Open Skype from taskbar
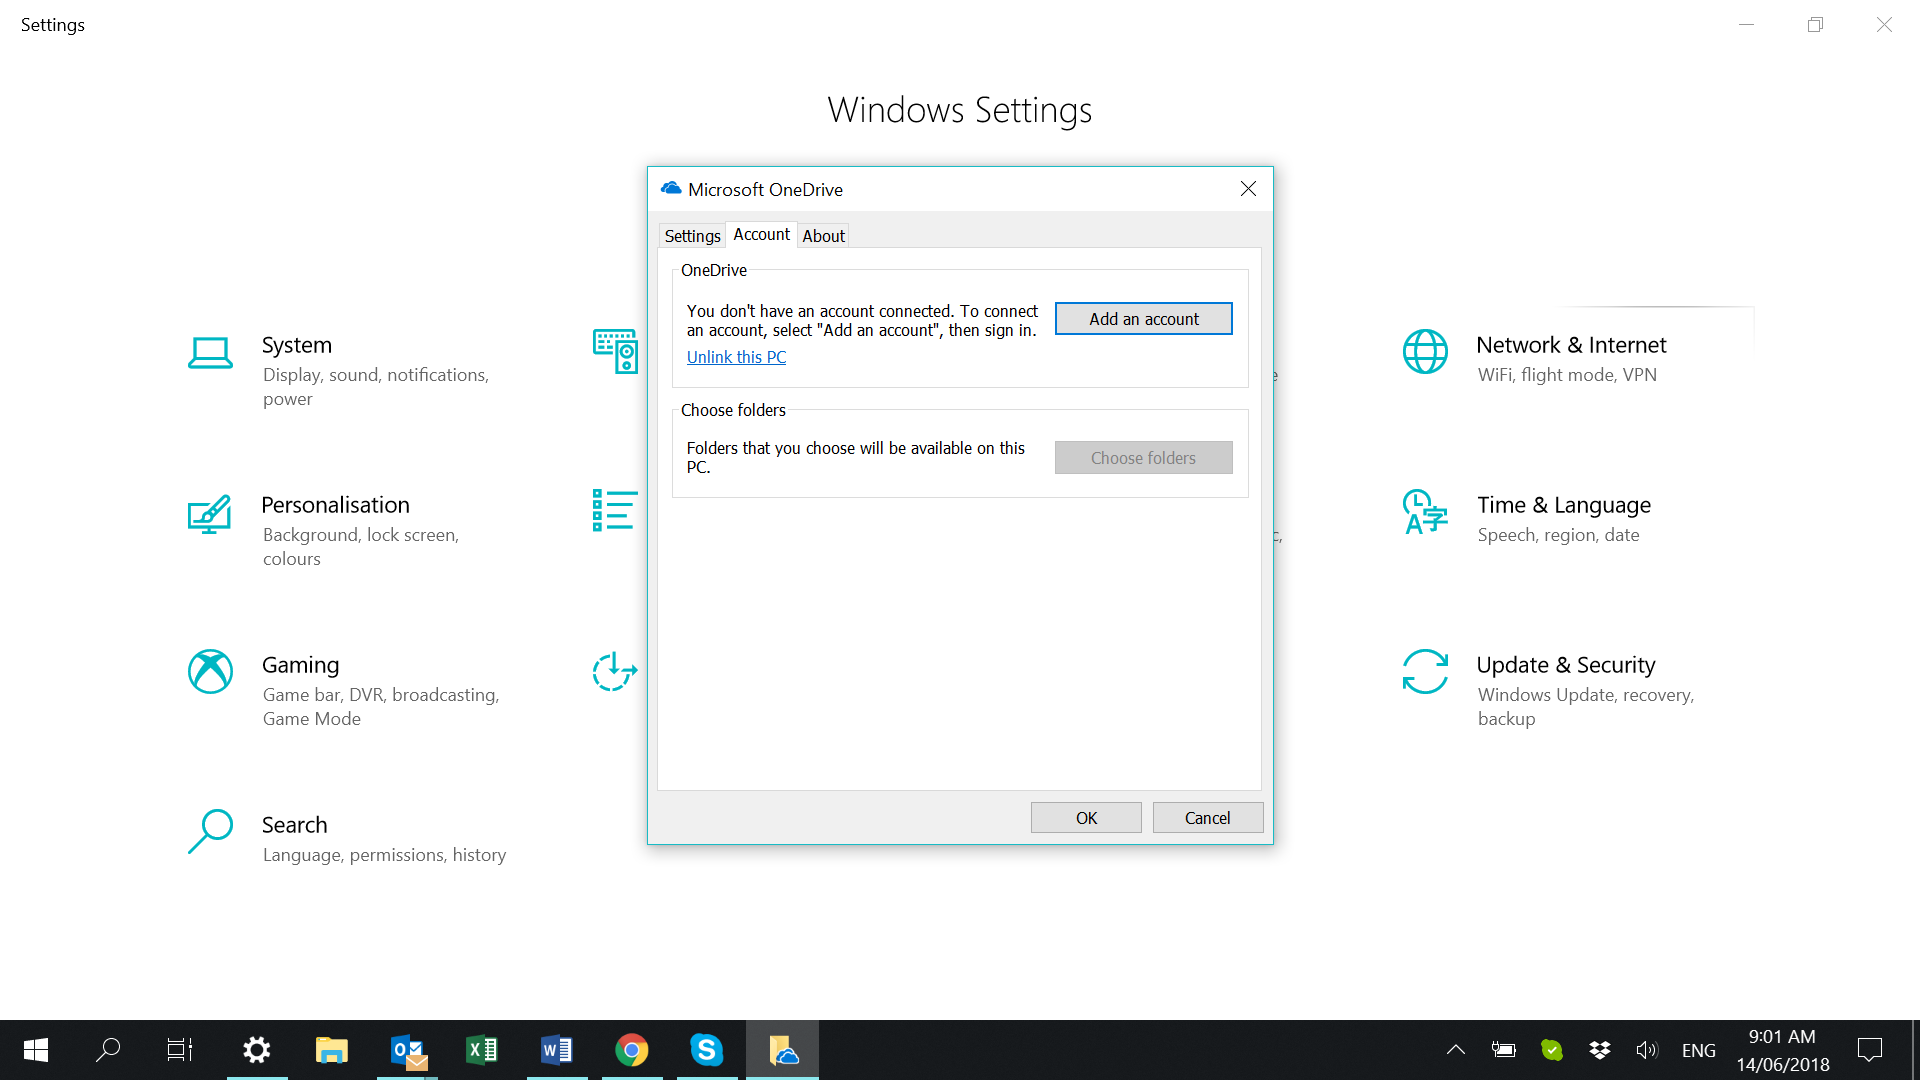The height and width of the screenshot is (1080, 1920). pyautogui.click(x=707, y=1050)
